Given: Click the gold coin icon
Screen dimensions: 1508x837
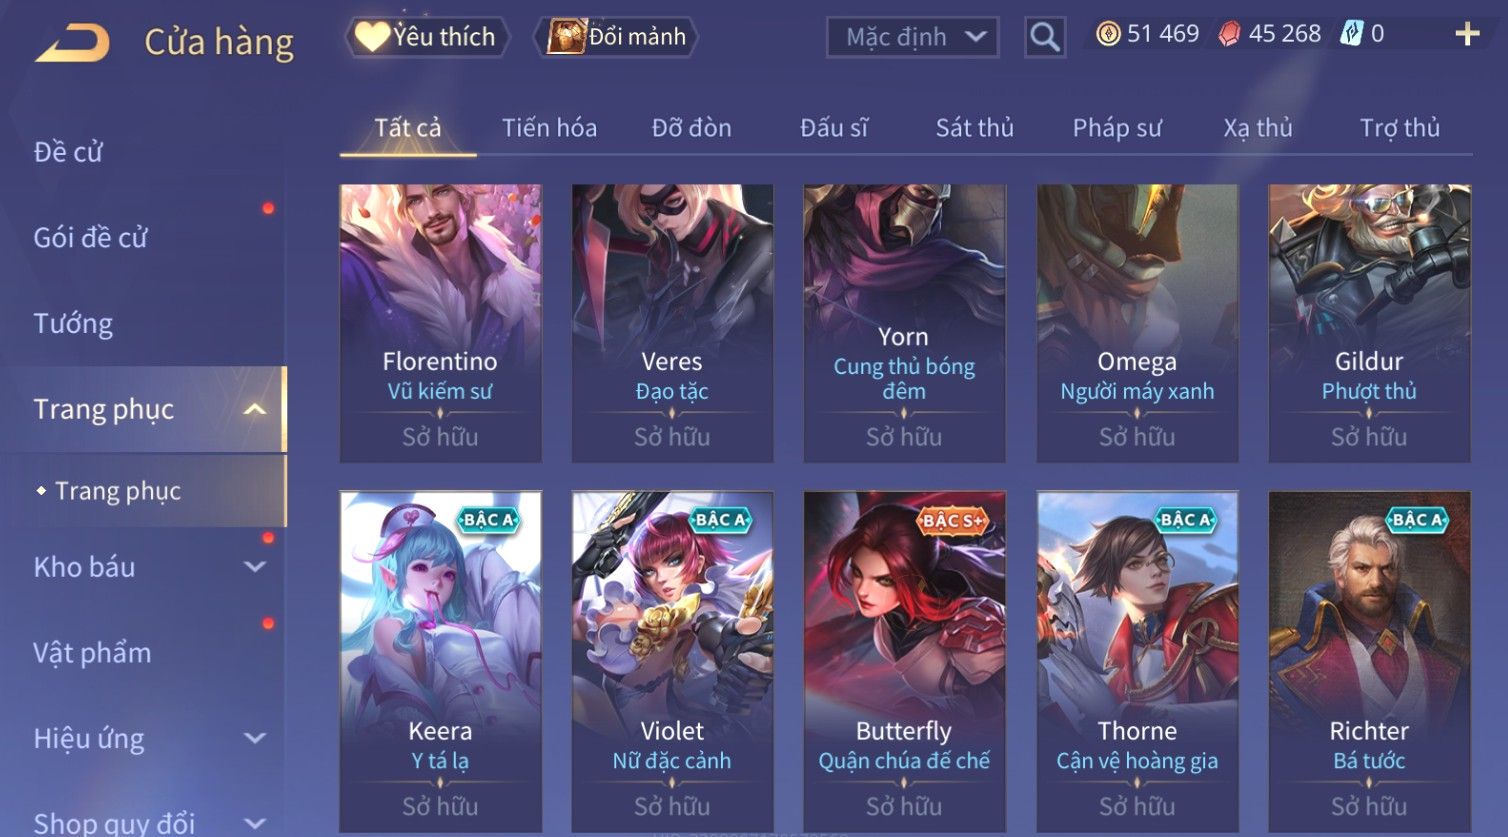Looking at the screenshot, I should [x=1108, y=34].
